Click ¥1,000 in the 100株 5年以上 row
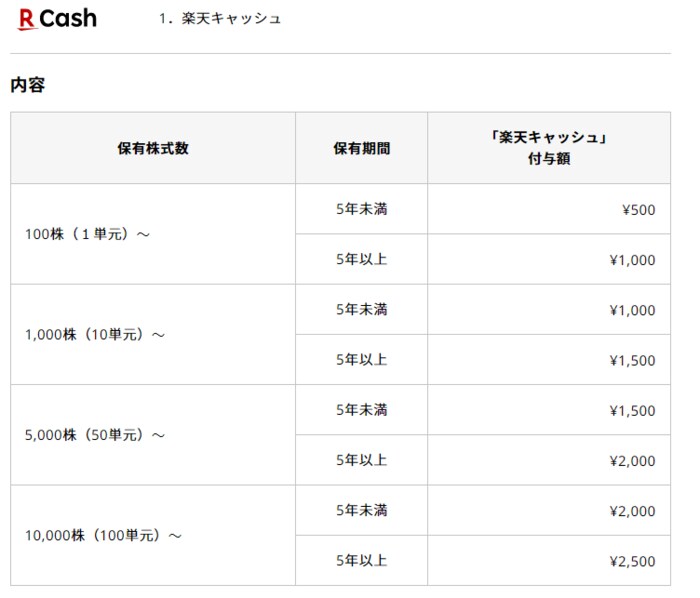This screenshot has width=700, height=598. (632, 260)
